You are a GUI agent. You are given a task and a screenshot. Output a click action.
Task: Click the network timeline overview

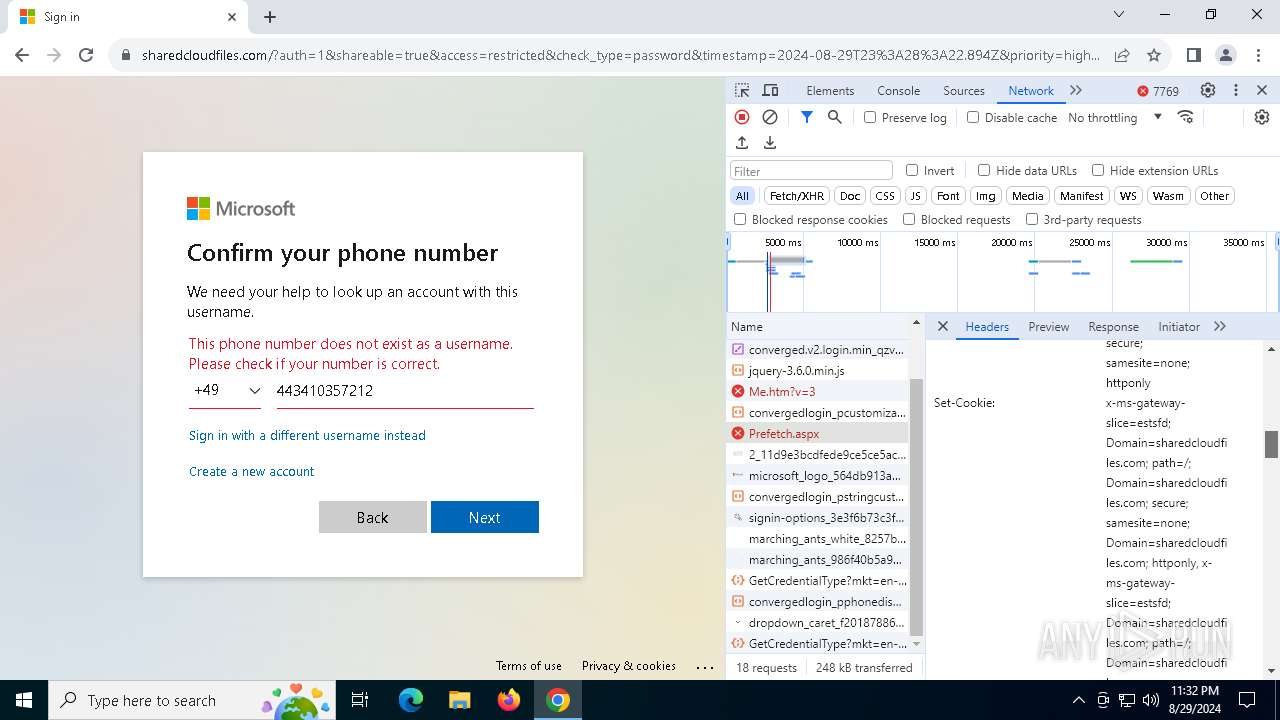(1003, 272)
